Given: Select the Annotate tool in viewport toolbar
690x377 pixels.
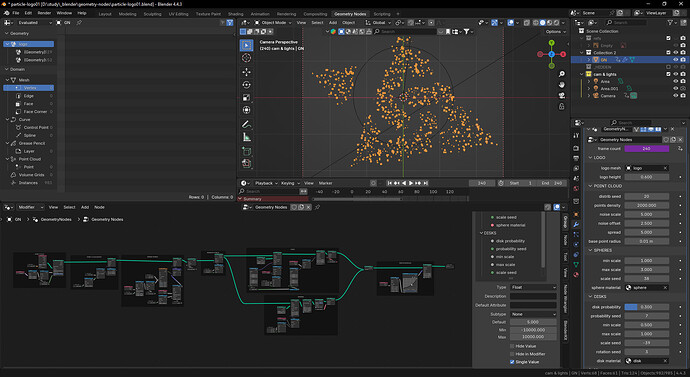Looking at the screenshot, I should coord(246,124).
